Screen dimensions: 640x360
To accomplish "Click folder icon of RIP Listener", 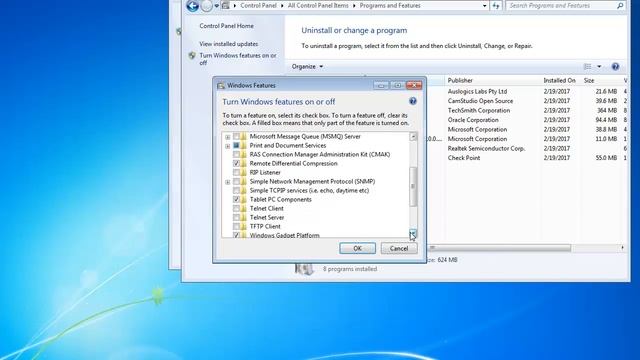I will (x=244, y=173).
